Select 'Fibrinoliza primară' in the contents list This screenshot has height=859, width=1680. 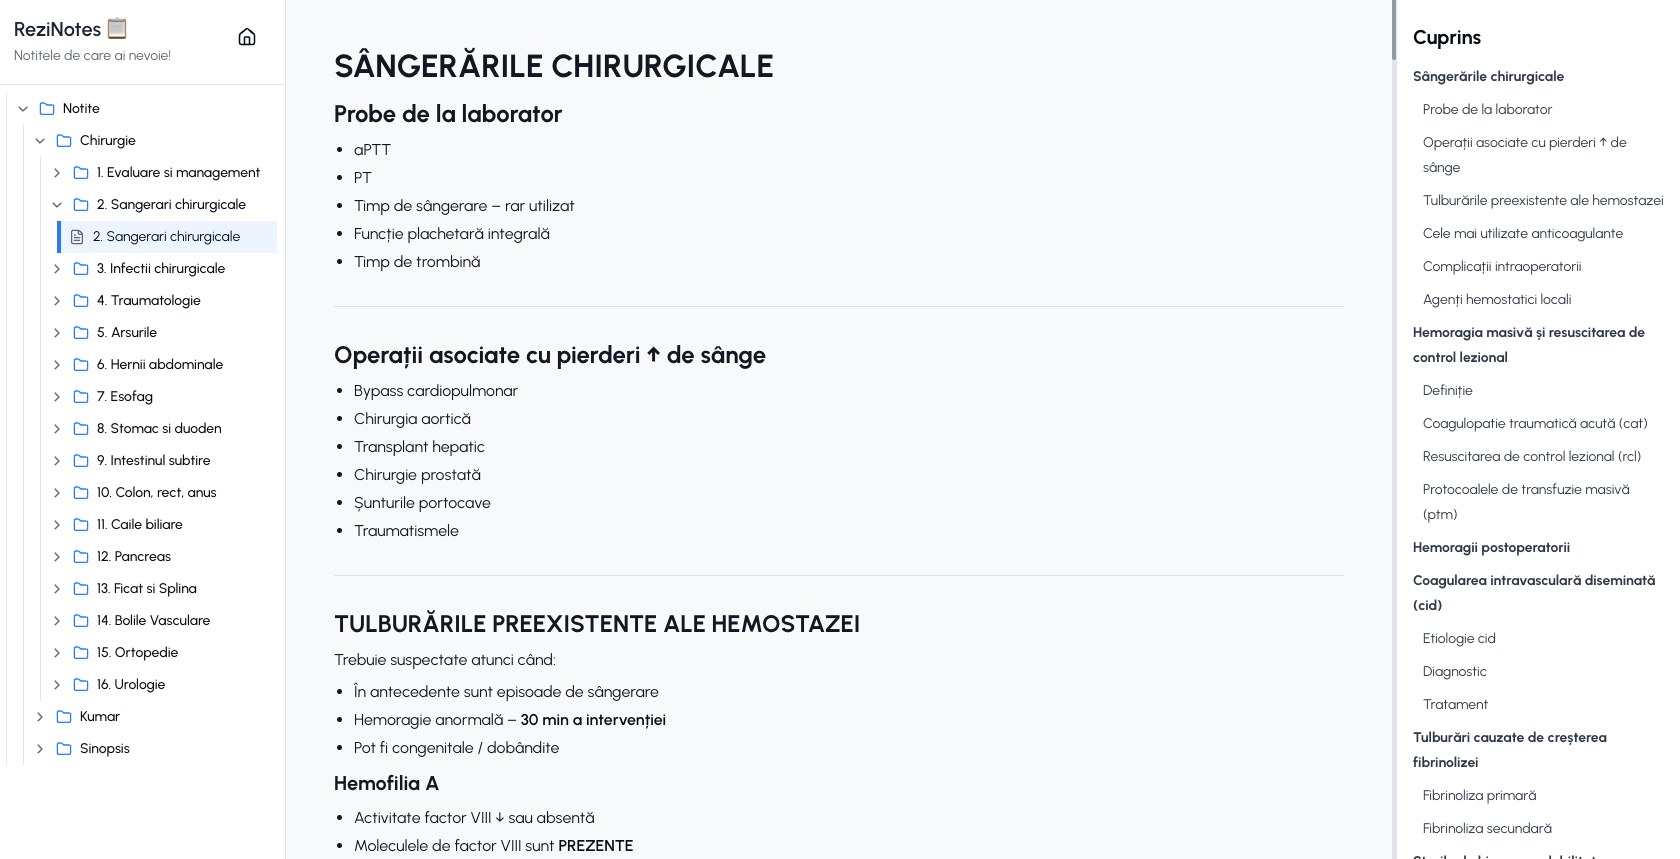pyautogui.click(x=1478, y=795)
